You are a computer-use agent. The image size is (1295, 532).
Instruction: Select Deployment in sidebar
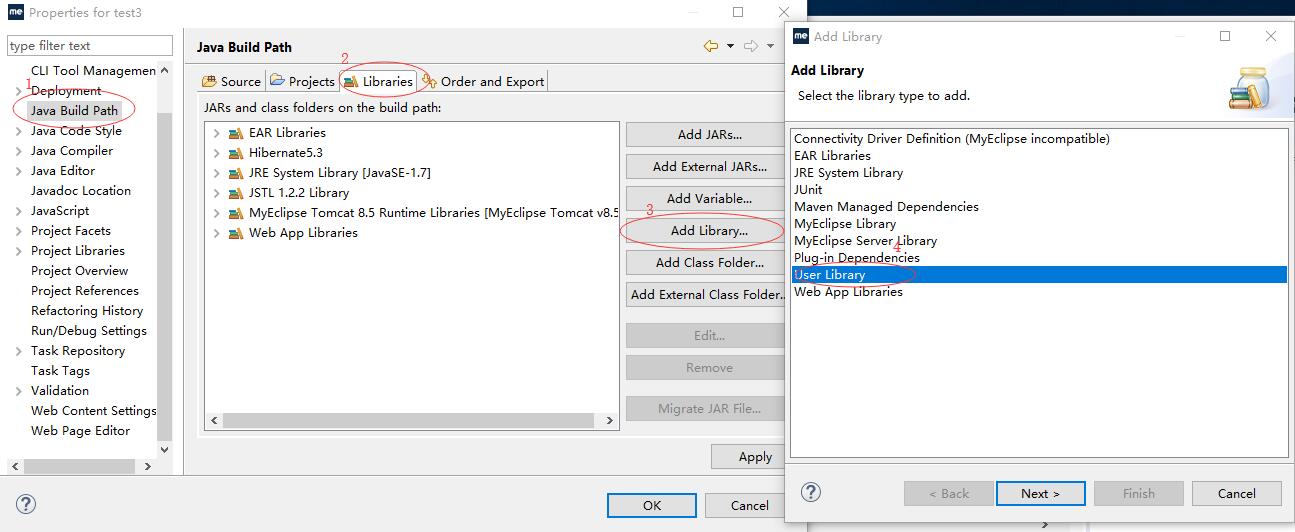pyautogui.click(x=66, y=91)
